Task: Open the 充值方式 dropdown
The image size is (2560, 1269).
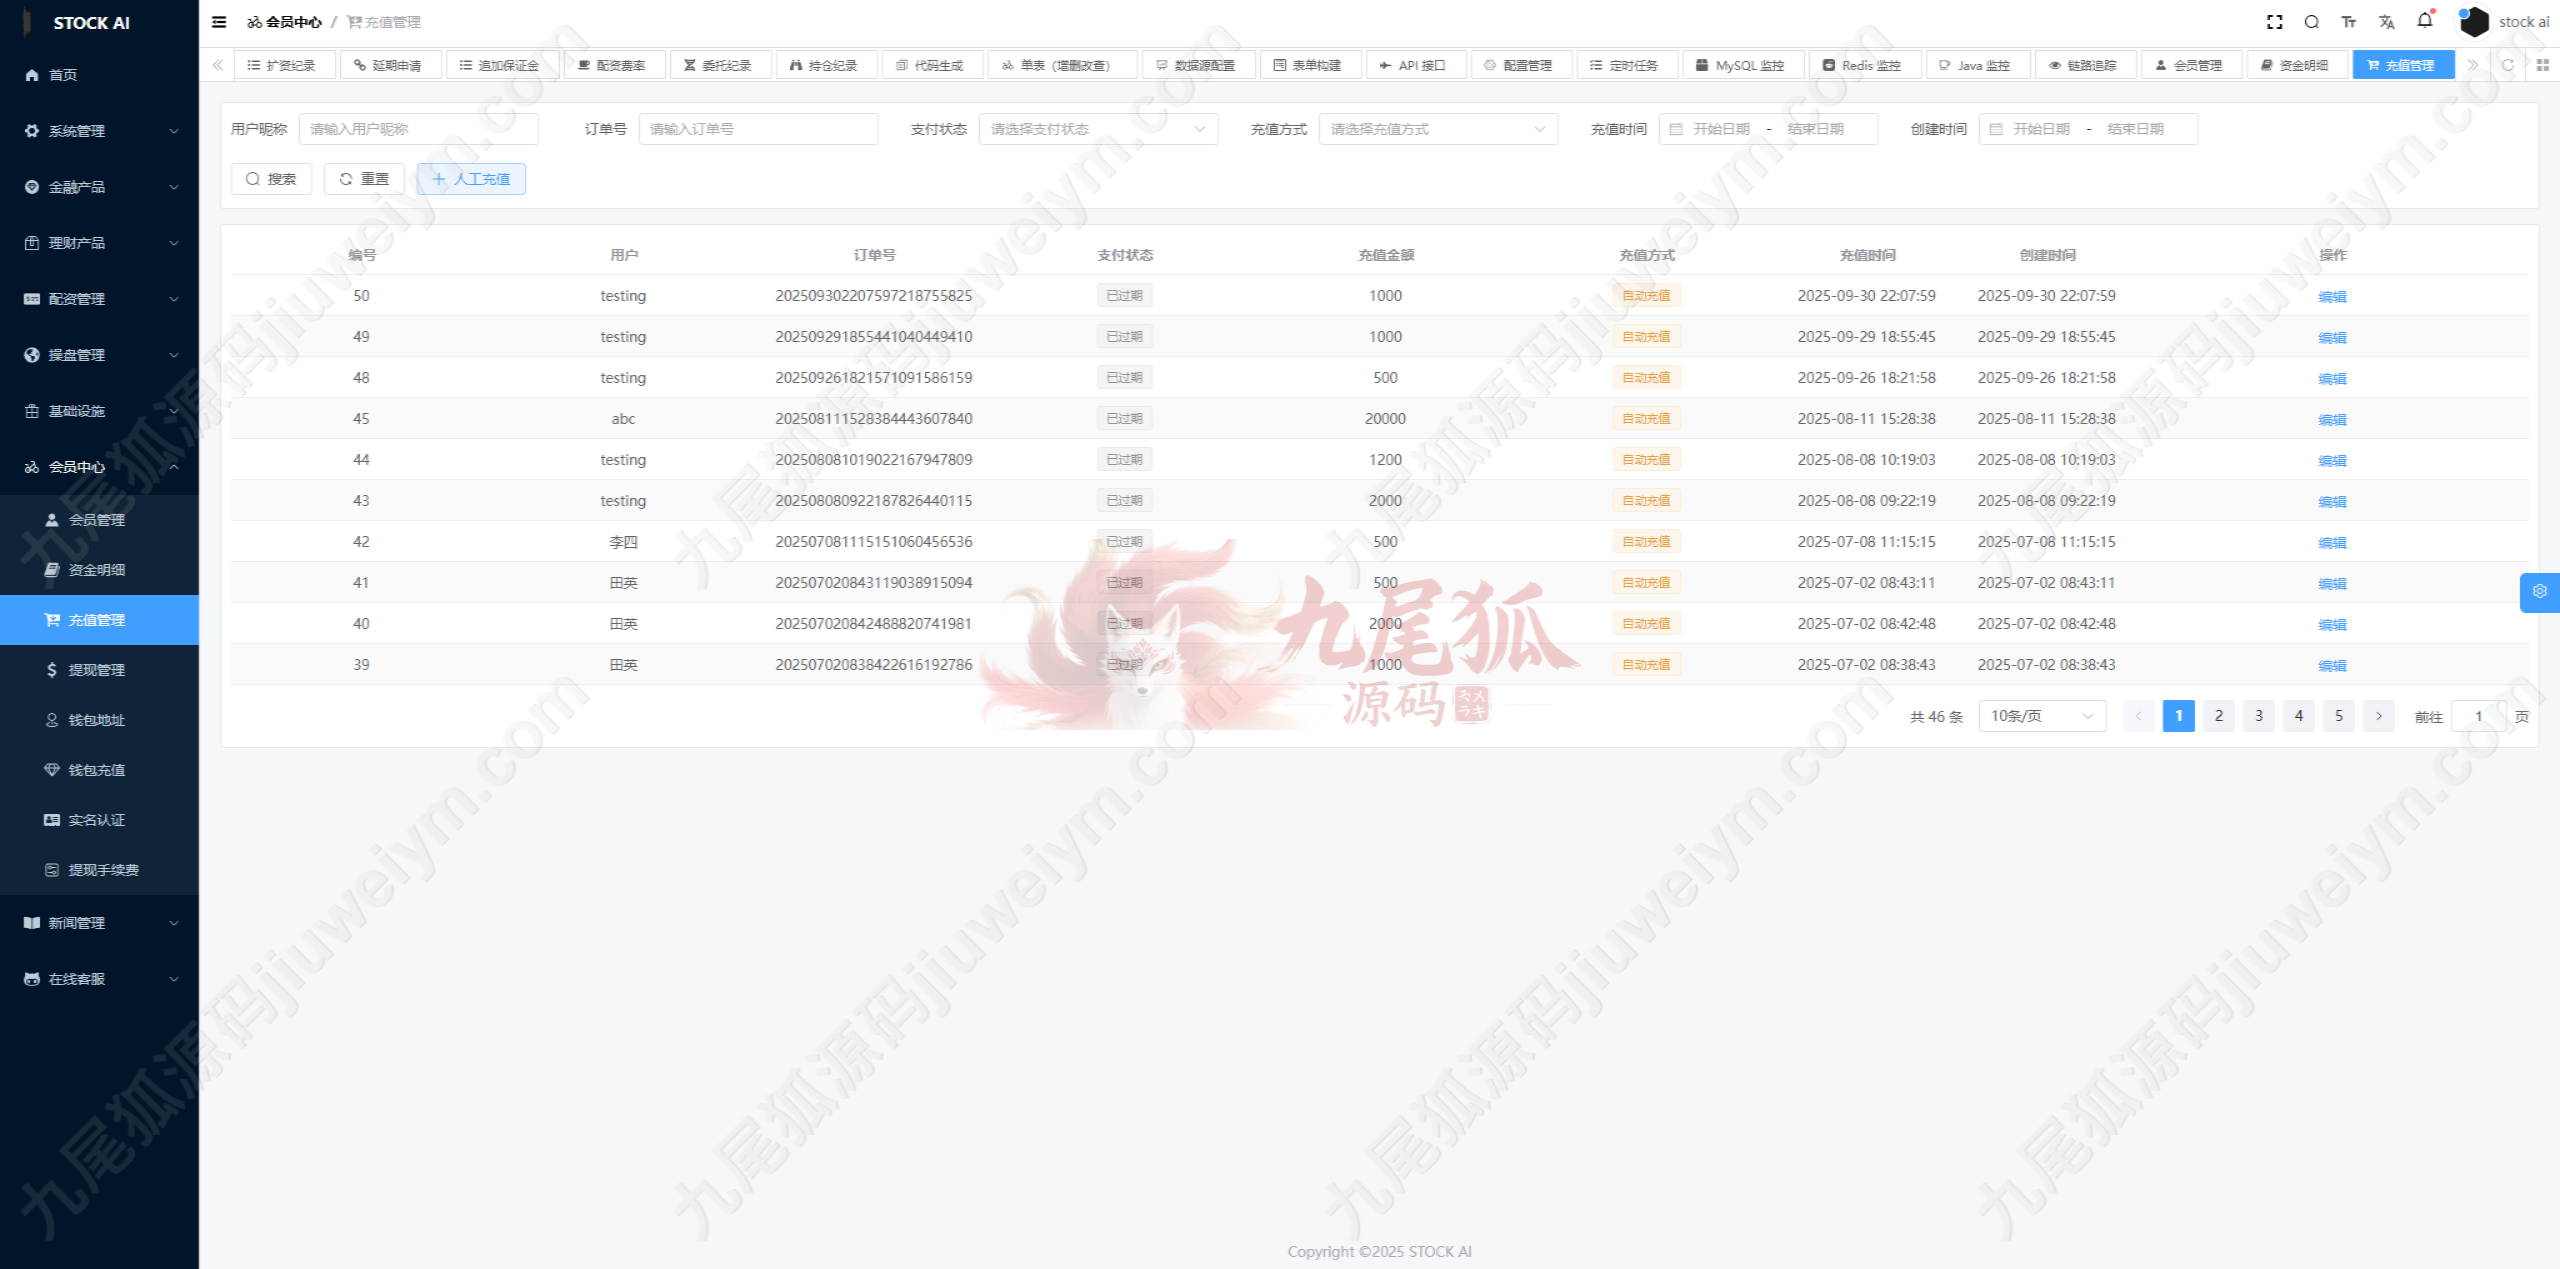Action: click(x=1438, y=129)
